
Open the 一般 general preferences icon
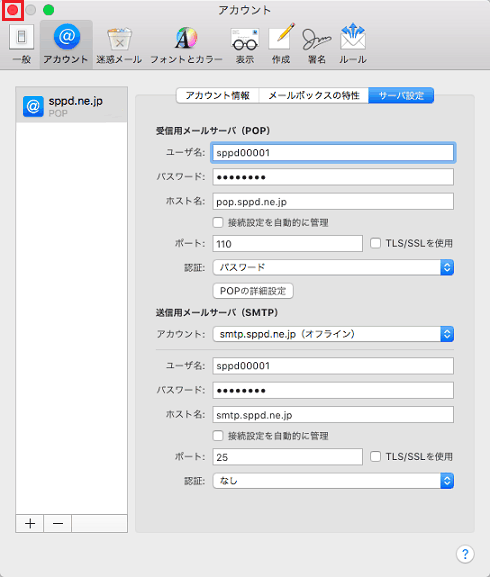pos(21,44)
